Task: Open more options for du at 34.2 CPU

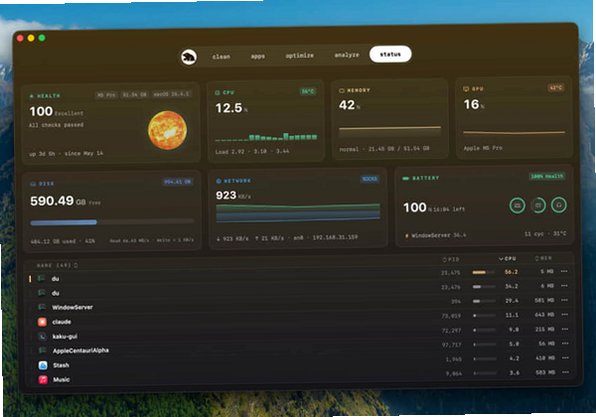Action: 564,285
